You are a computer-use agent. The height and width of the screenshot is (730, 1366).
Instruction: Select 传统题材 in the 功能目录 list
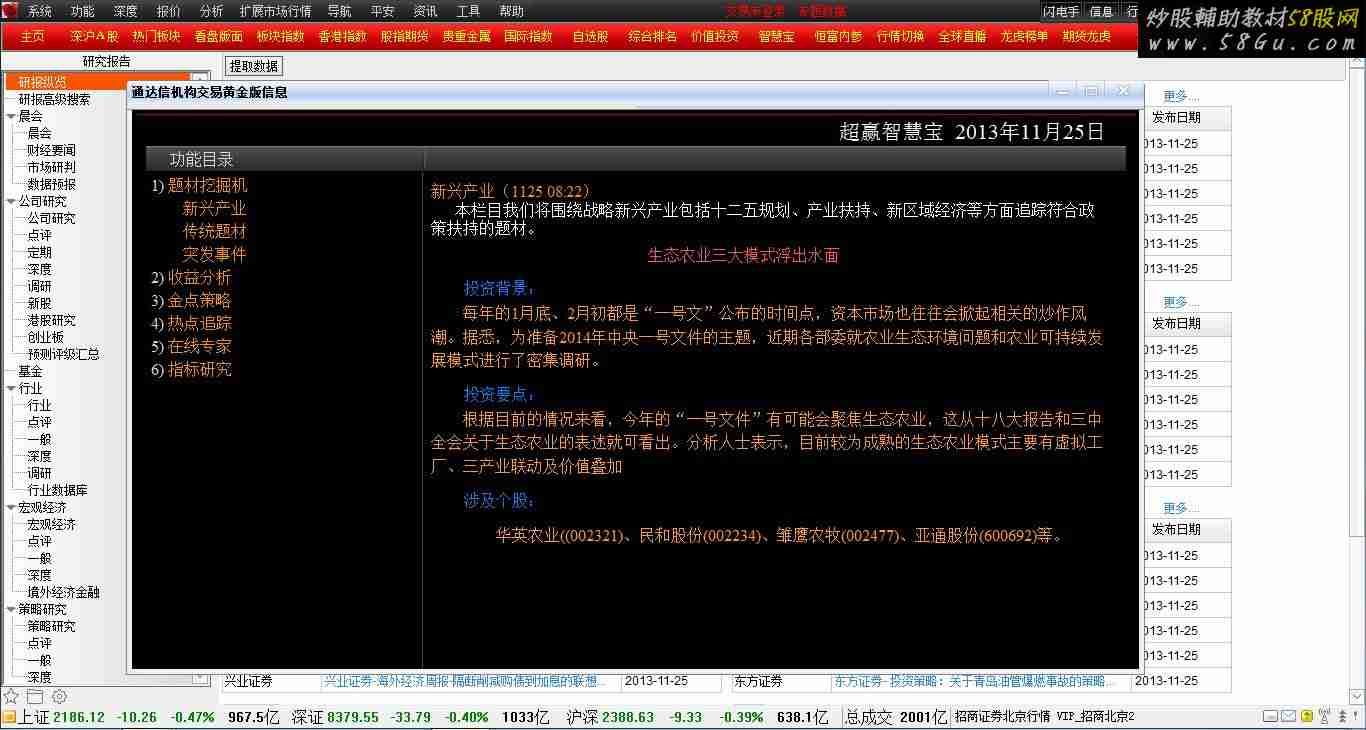coord(214,232)
